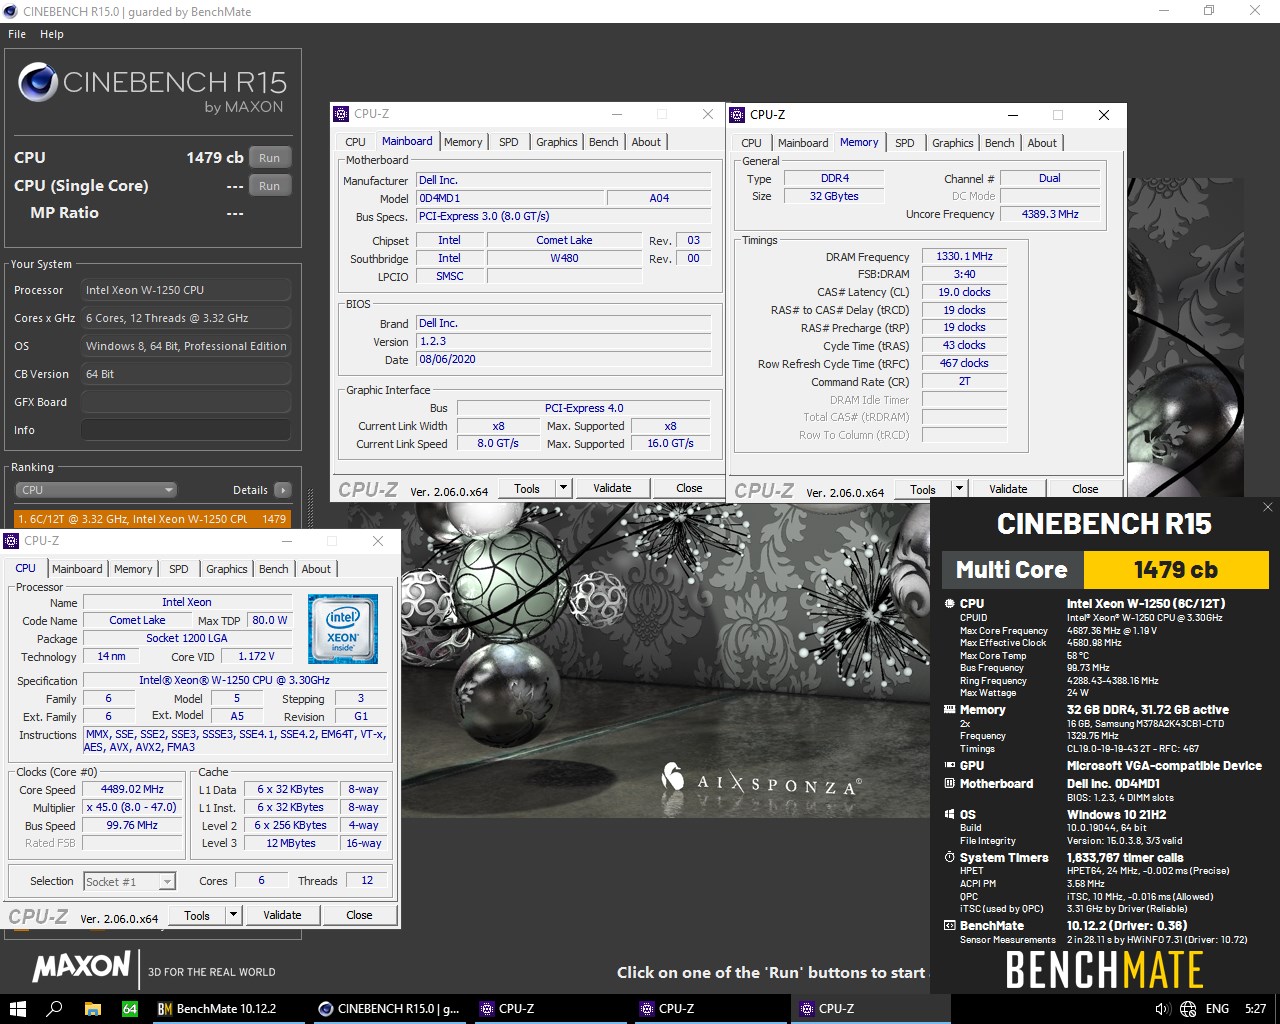Screen dimensions: 1280x1024
Task: Select ranking entry 6C/12T Xeon W-1250
Action: tap(152, 519)
